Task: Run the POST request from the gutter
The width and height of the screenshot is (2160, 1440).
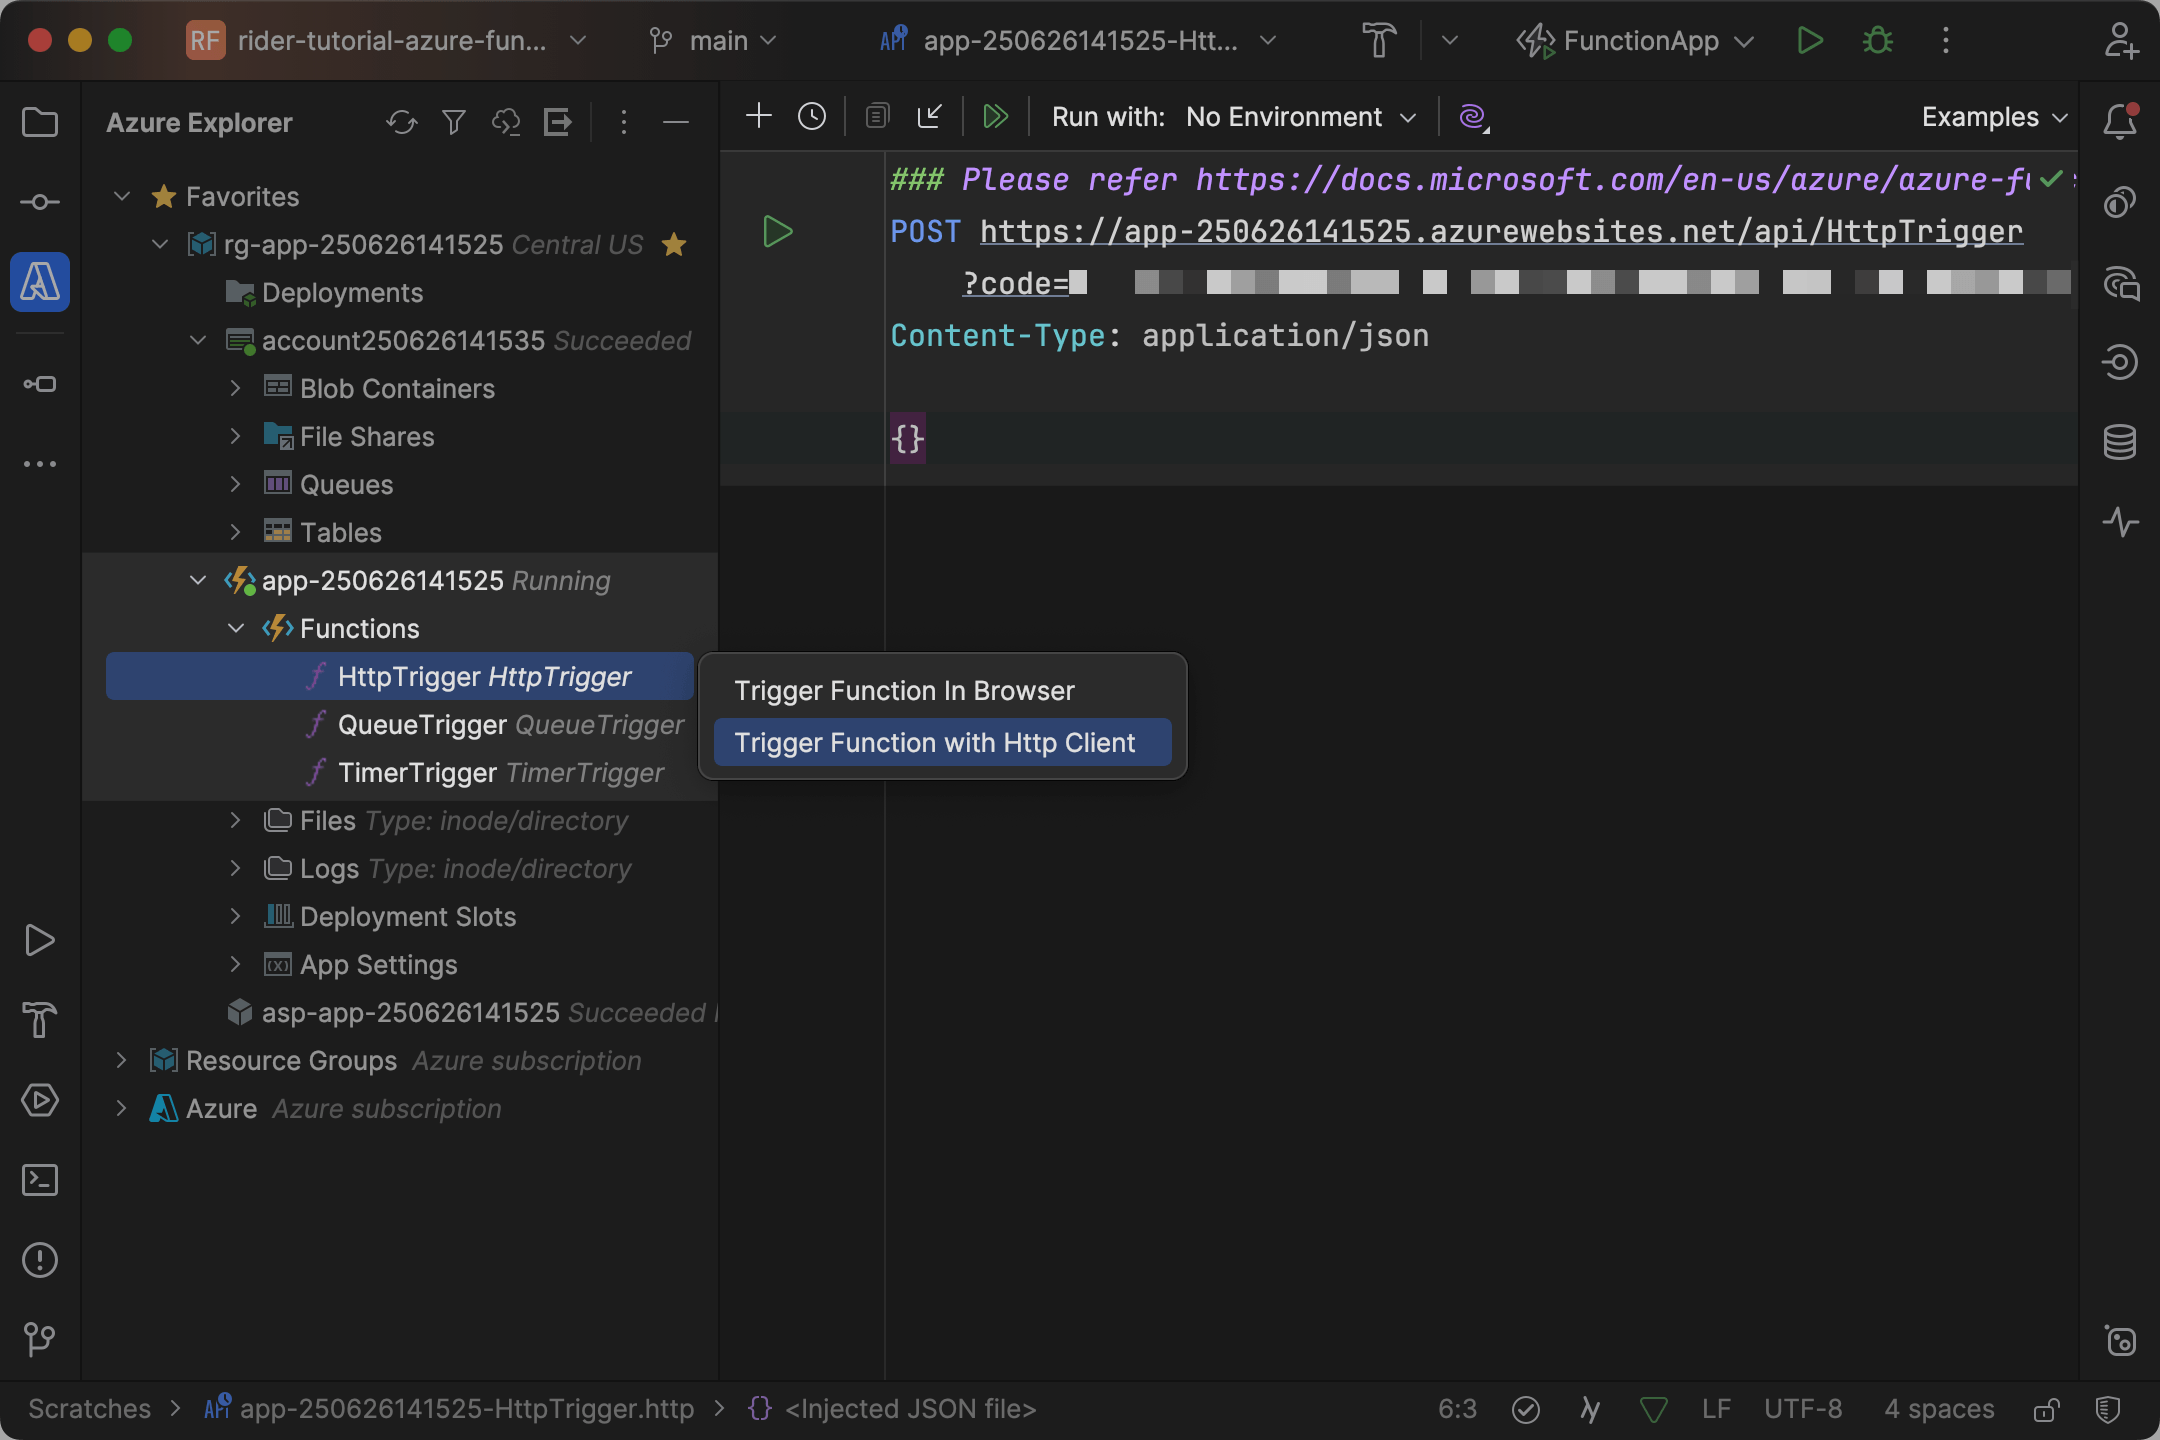Action: [778, 231]
